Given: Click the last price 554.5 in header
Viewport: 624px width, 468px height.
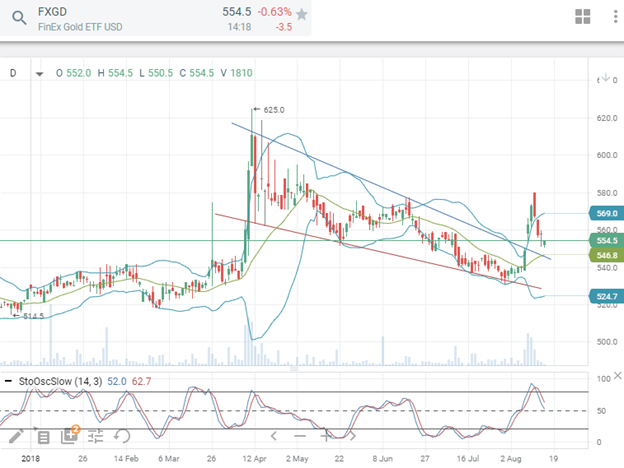Looking at the screenshot, I should (237, 12).
